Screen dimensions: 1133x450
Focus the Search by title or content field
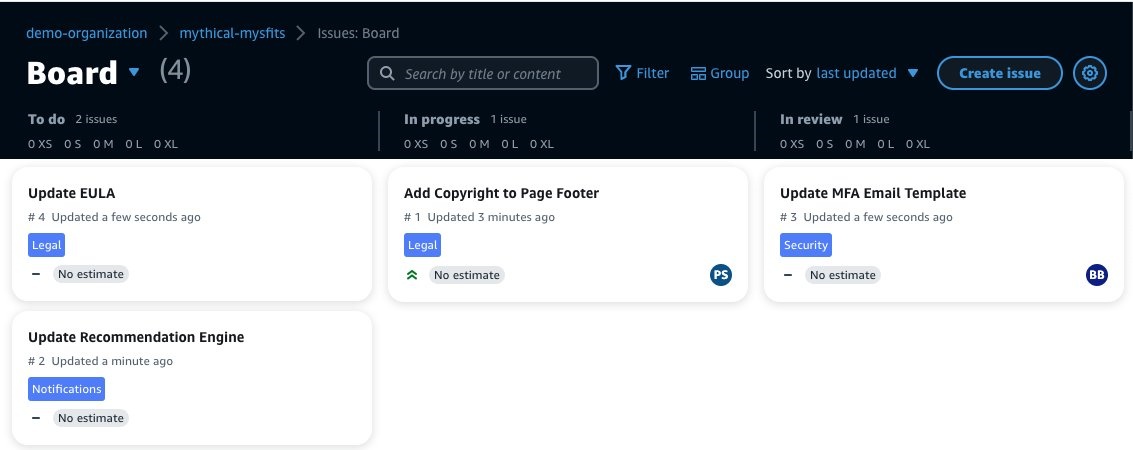(x=483, y=73)
